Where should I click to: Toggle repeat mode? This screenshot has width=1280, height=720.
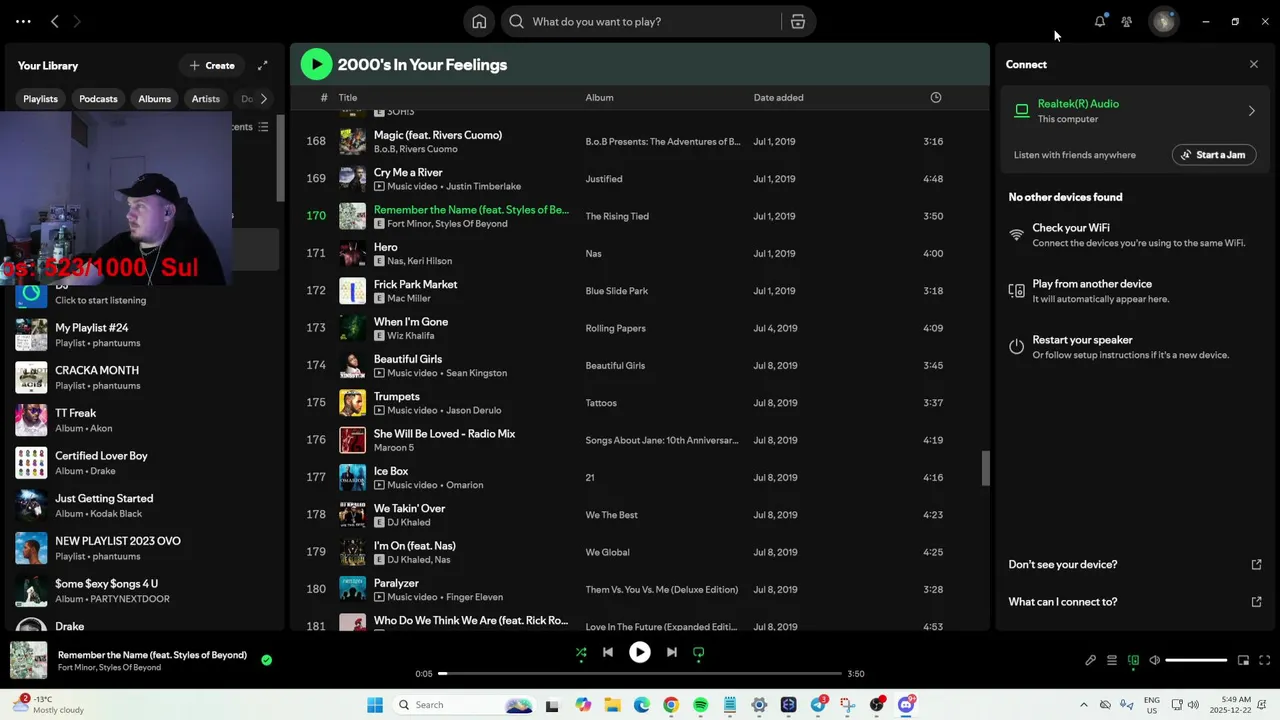tap(698, 652)
